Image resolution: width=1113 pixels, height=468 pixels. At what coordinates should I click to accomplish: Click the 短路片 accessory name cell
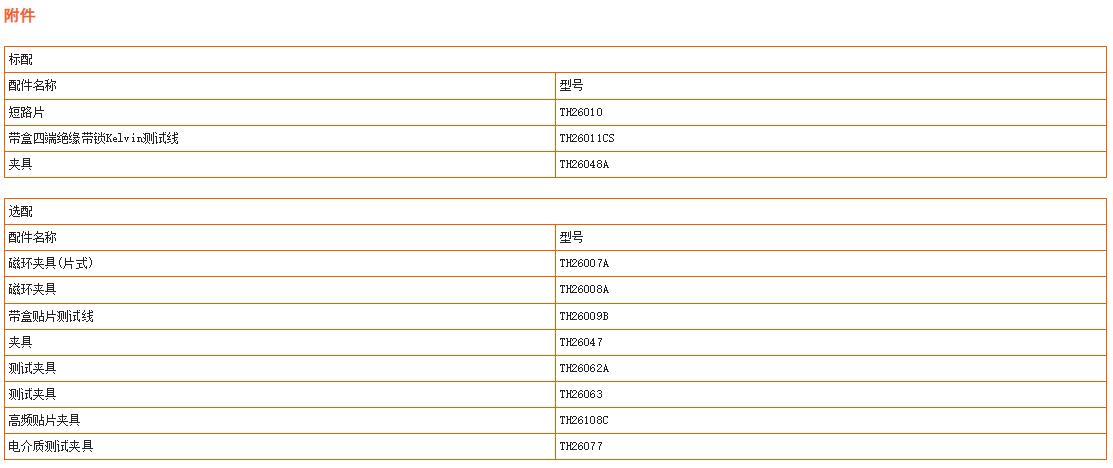[280, 112]
